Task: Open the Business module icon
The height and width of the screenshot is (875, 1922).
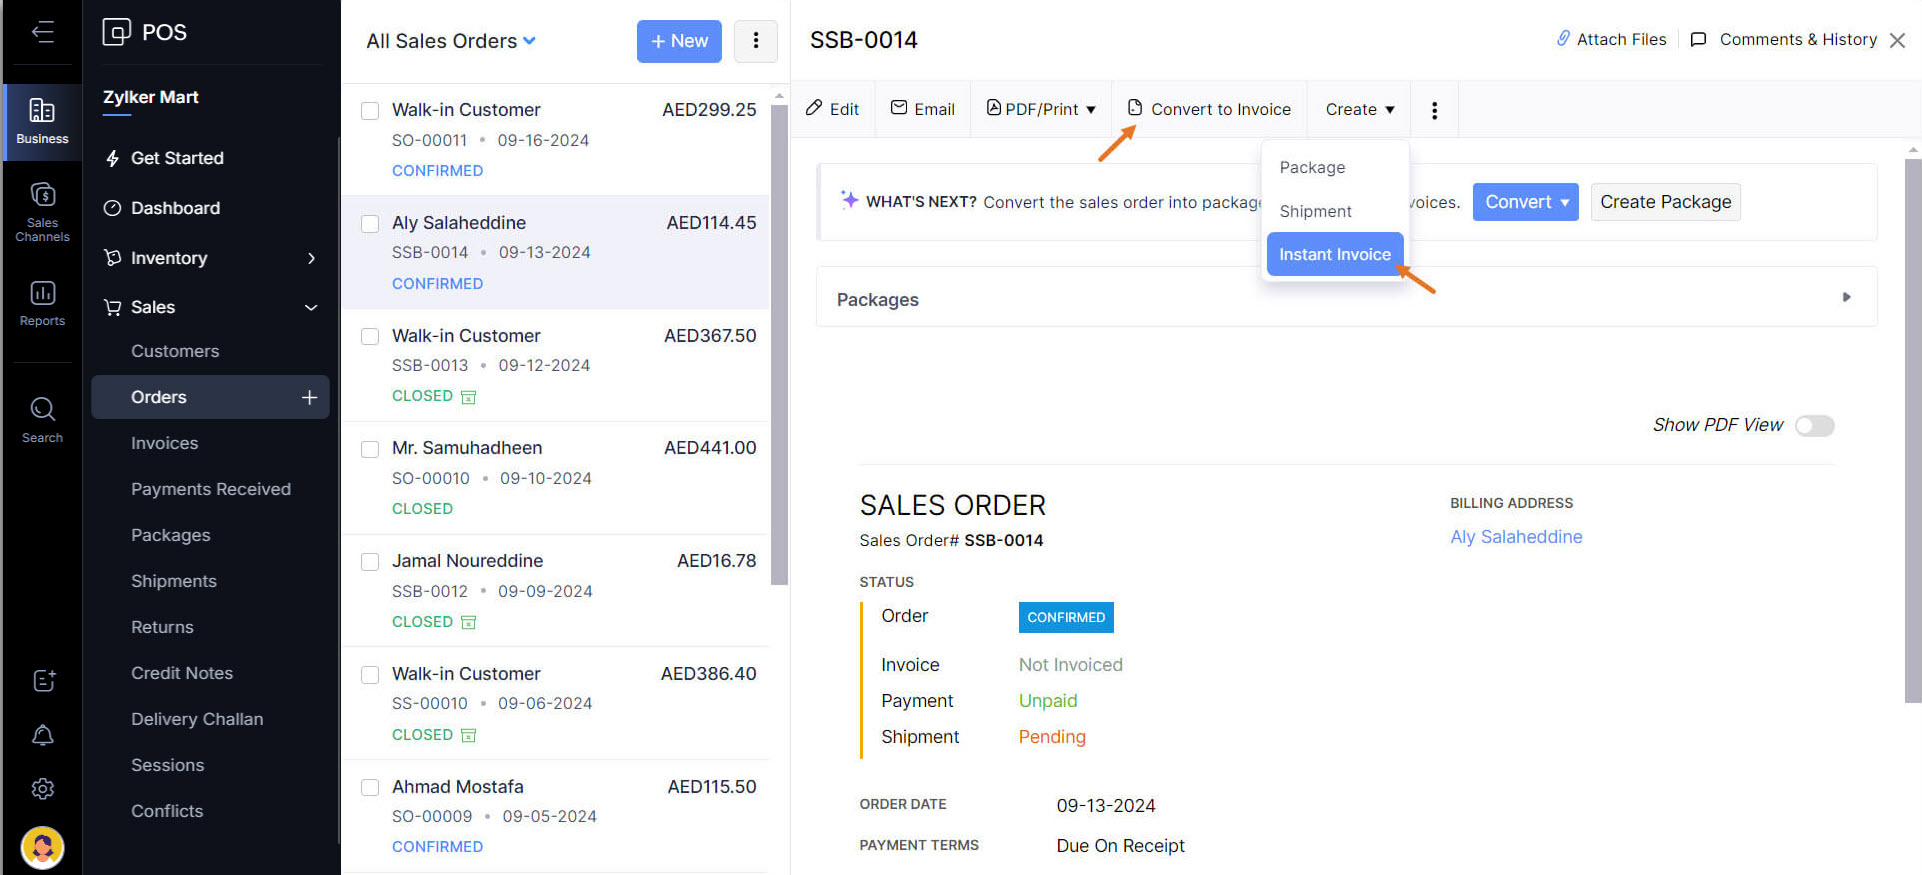Action: tap(42, 121)
